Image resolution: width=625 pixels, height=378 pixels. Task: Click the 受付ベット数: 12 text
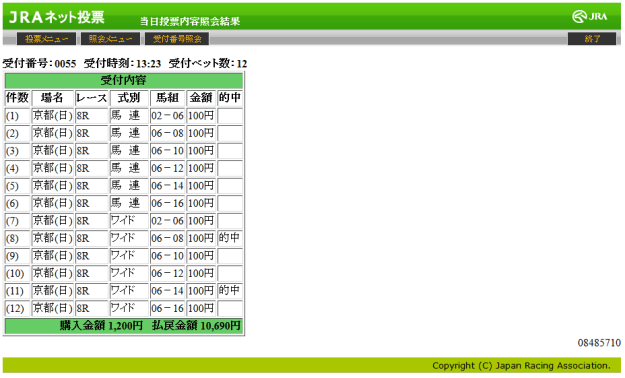coord(208,63)
